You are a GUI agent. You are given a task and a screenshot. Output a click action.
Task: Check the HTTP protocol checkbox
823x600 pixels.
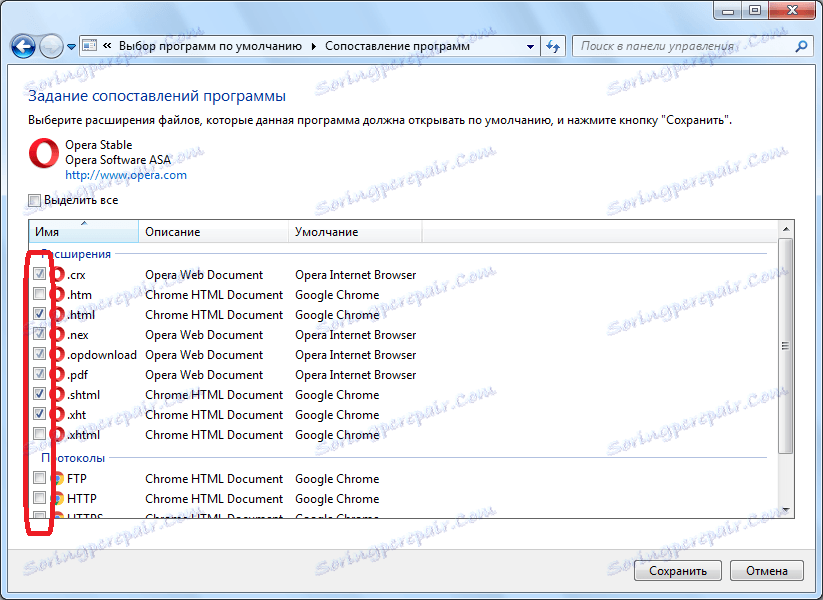click(39, 497)
